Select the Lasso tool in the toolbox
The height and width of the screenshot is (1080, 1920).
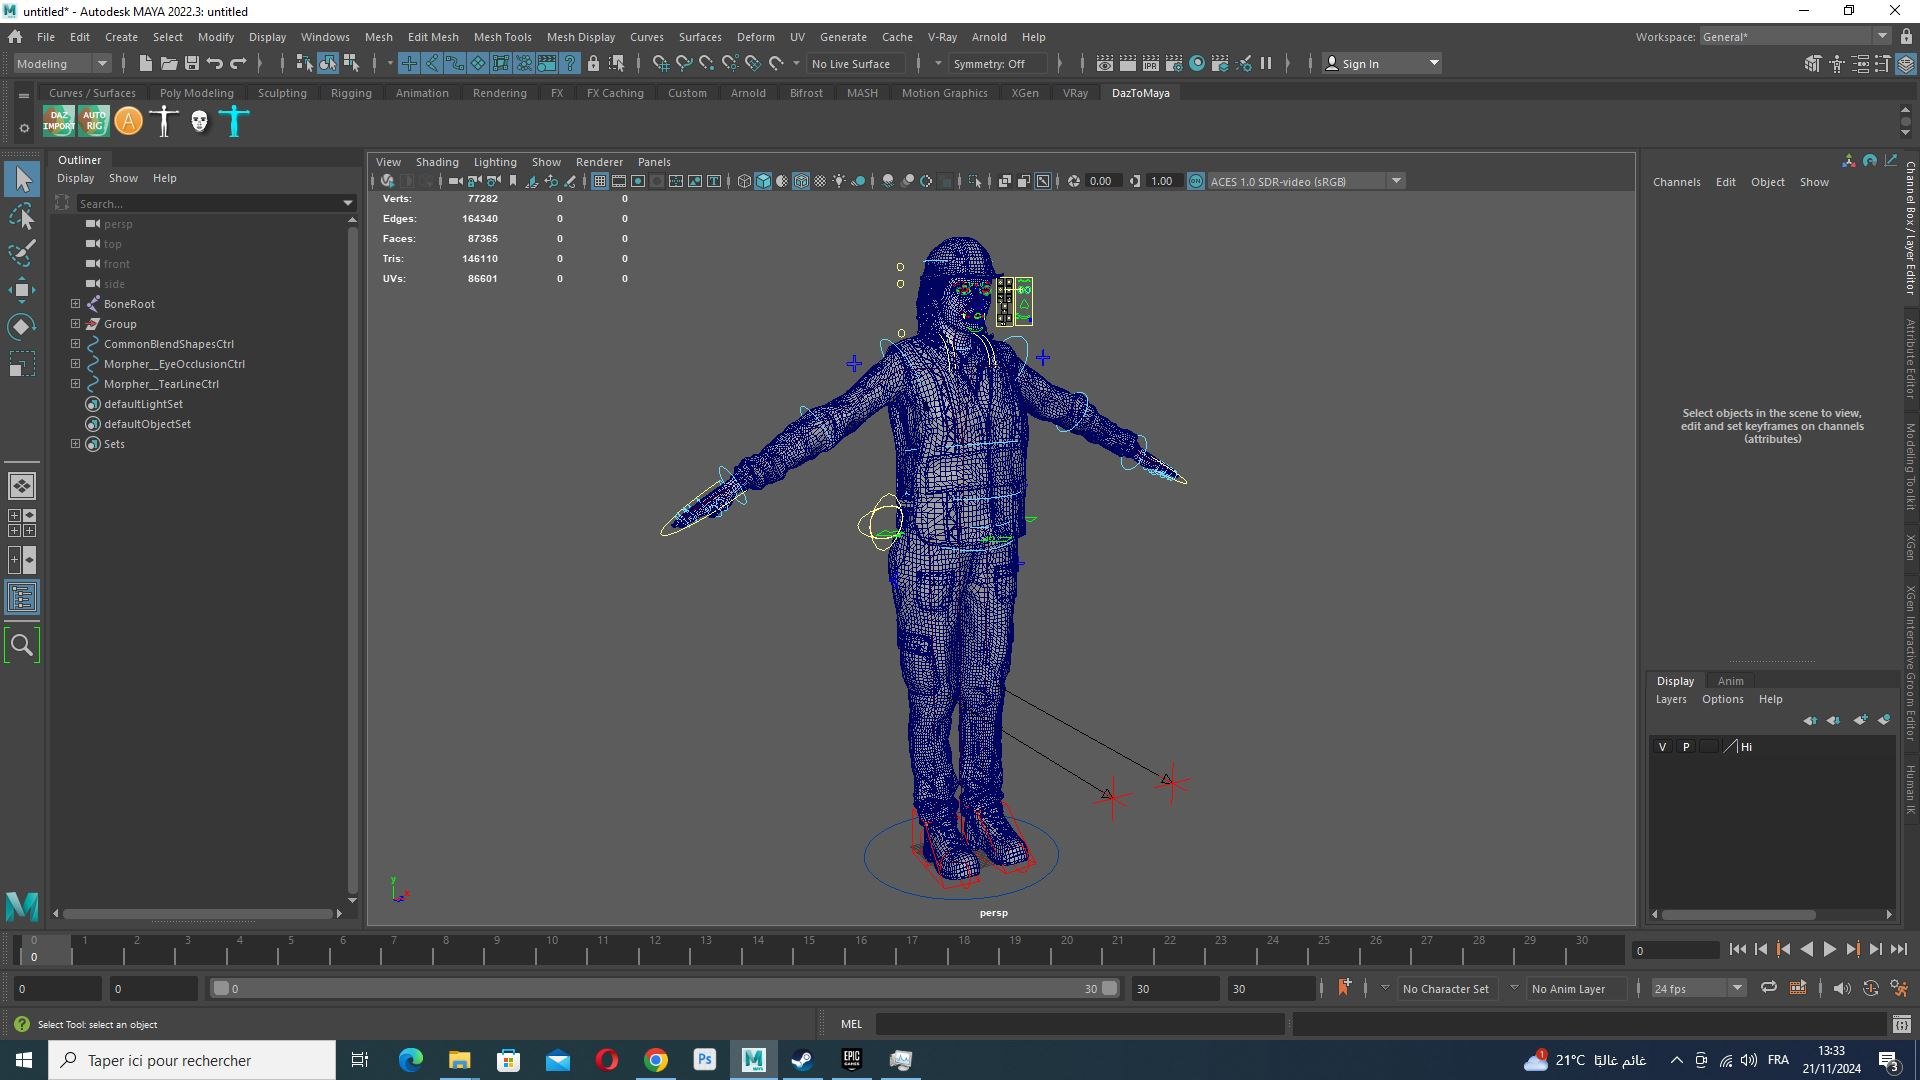point(21,216)
